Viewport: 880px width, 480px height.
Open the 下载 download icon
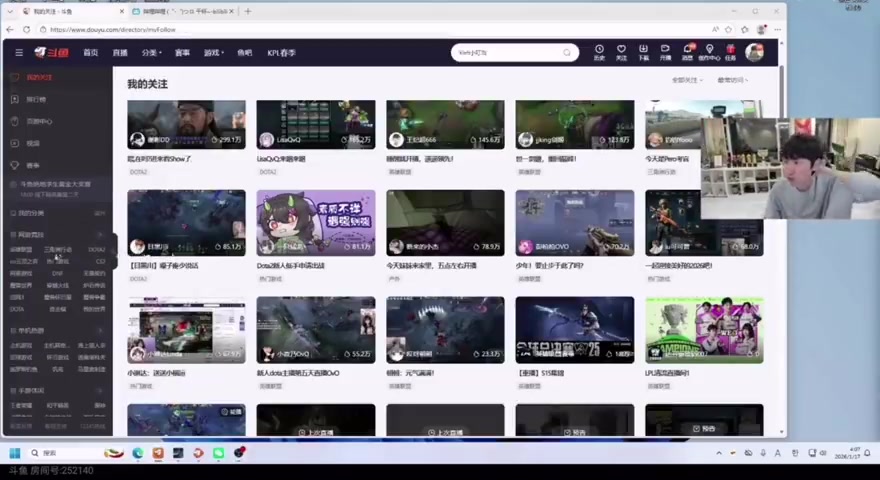pos(643,51)
